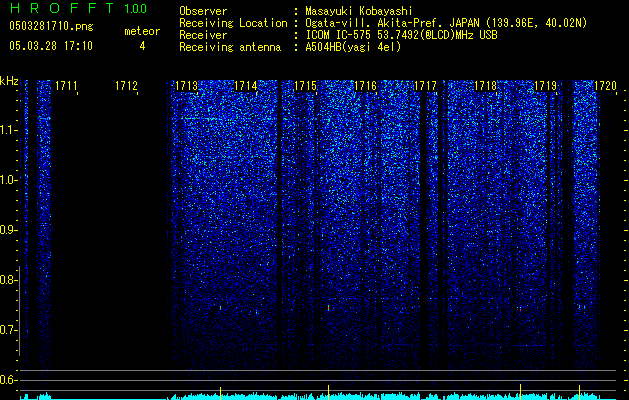Click the 1711 time axis label
629x400 pixels.
tap(66, 86)
